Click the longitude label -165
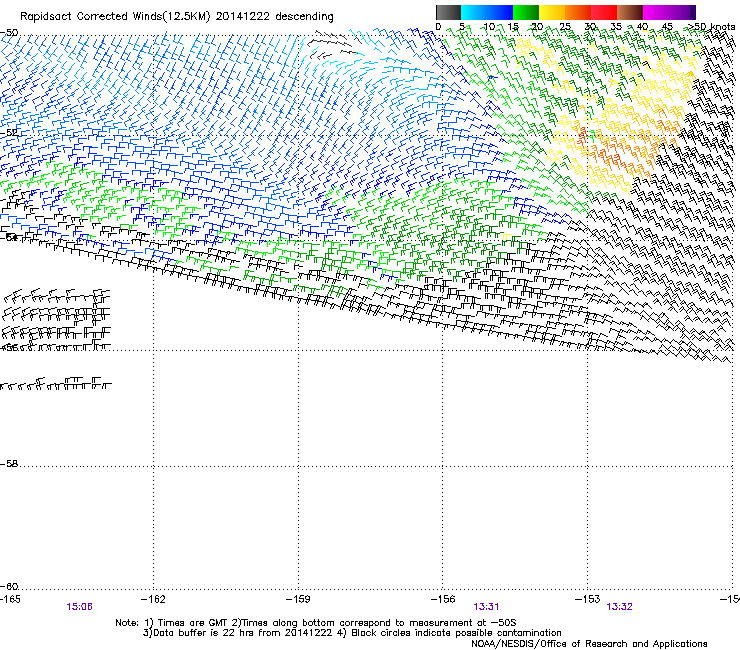Screen dimensions: 740x650 (10, 599)
